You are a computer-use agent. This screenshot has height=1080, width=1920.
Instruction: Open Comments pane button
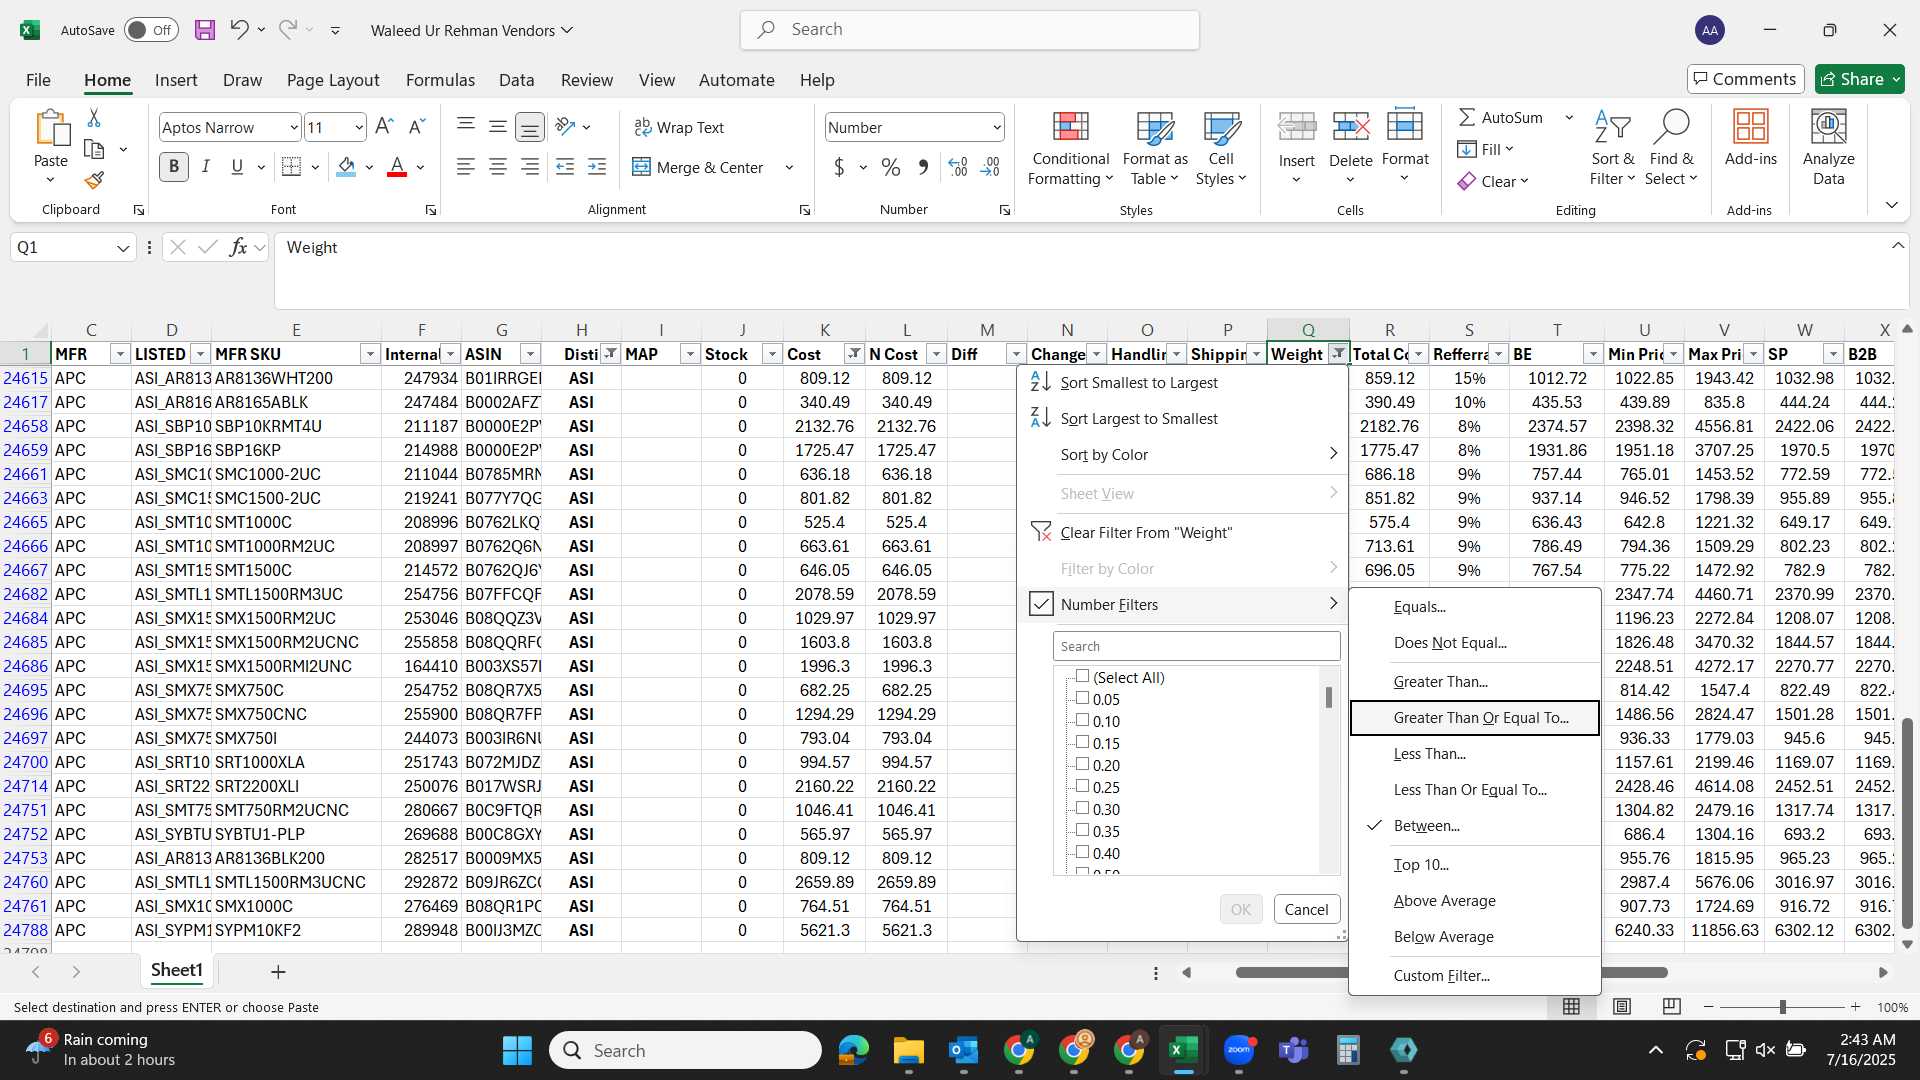coord(1745,79)
